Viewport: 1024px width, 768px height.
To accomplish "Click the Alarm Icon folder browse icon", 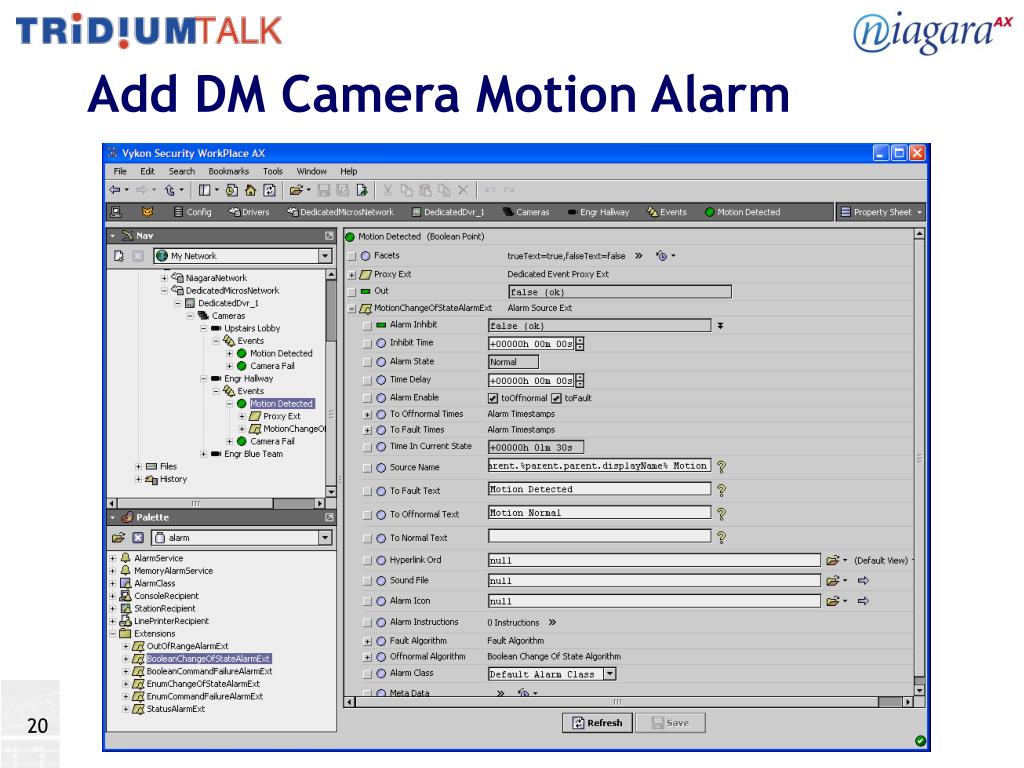I will coord(833,601).
